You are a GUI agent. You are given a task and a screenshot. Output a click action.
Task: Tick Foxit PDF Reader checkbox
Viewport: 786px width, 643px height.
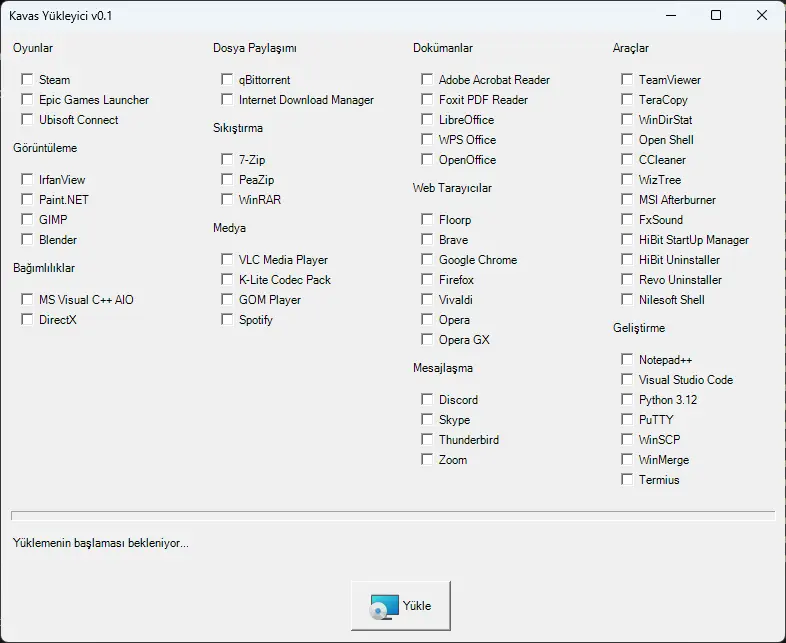[x=427, y=99]
